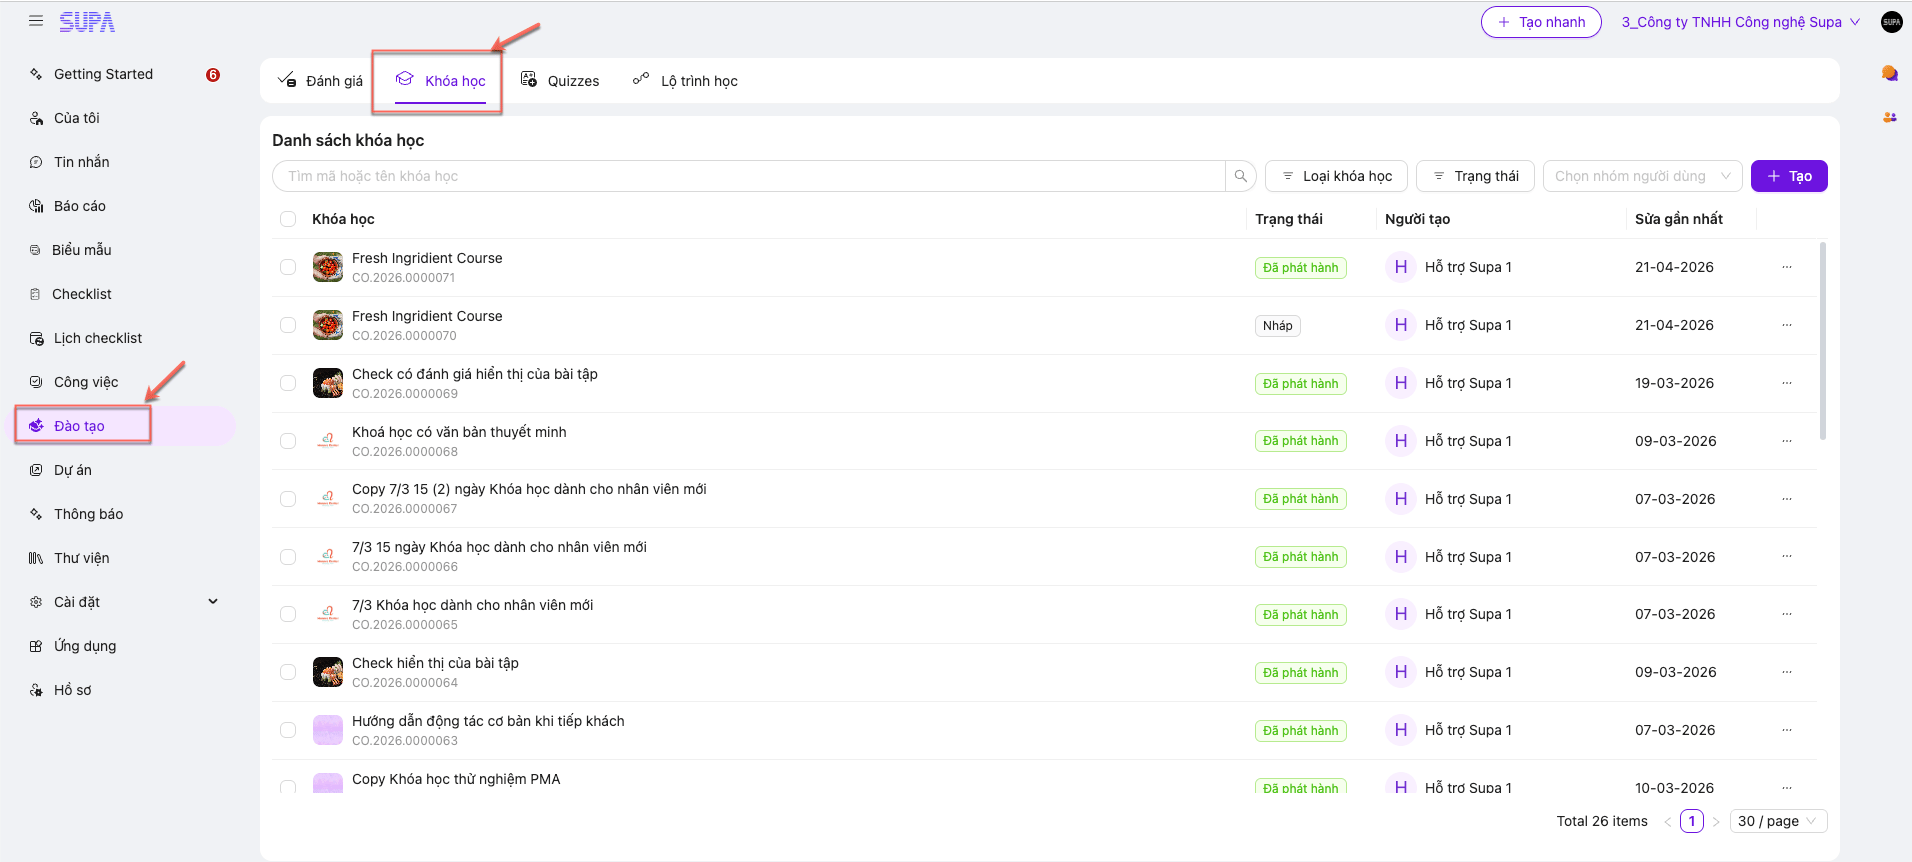
Task: Open the orange chat bubble icon
Action: click(1889, 74)
